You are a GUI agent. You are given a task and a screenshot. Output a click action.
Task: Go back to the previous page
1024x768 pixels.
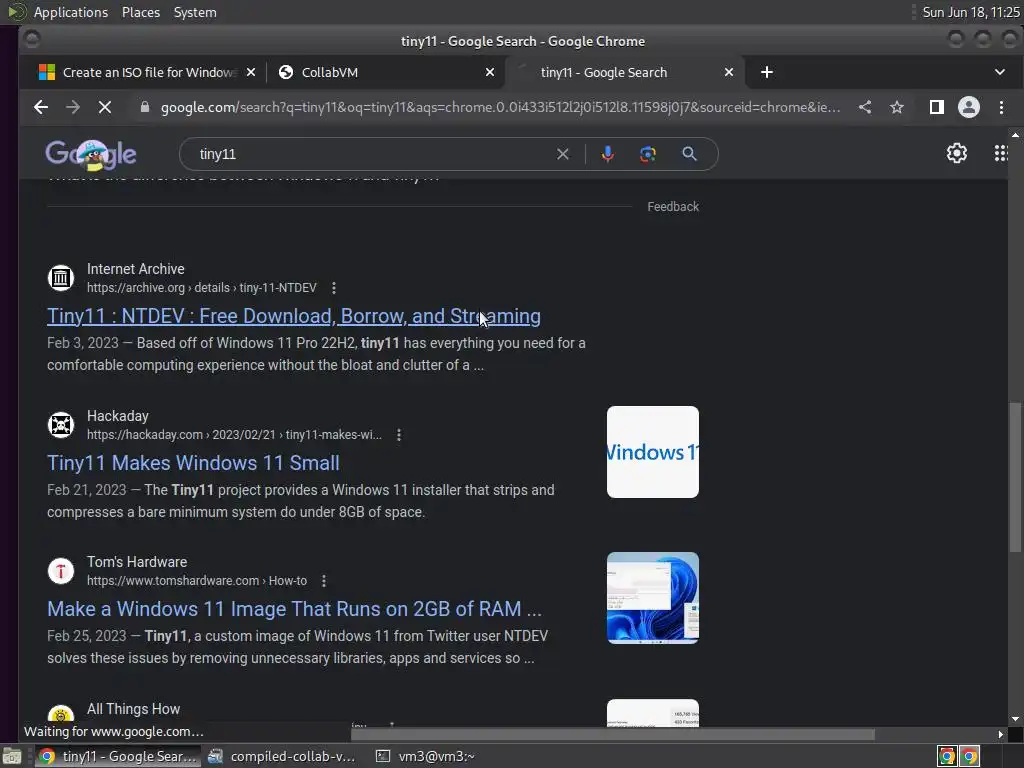pyautogui.click(x=40, y=107)
